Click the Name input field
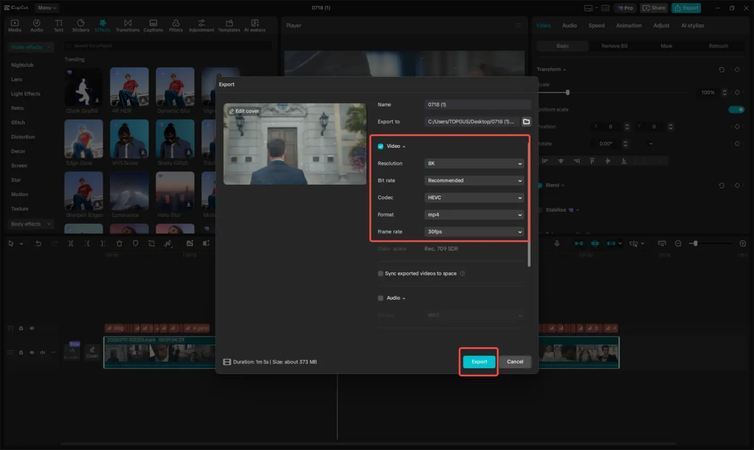The height and width of the screenshot is (450, 754). coord(478,104)
